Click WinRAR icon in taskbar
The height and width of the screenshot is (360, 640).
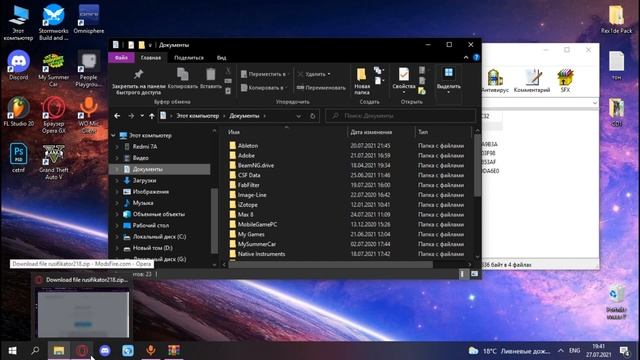point(174,351)
